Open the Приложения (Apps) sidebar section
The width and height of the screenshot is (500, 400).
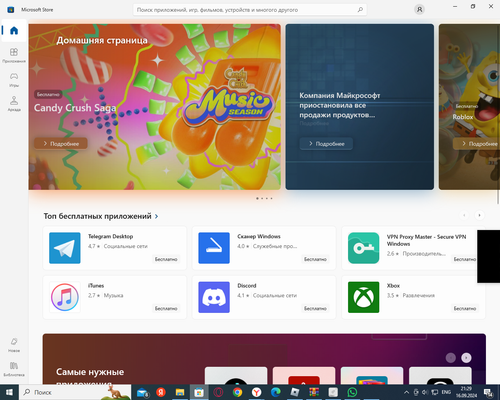[14, 55]
